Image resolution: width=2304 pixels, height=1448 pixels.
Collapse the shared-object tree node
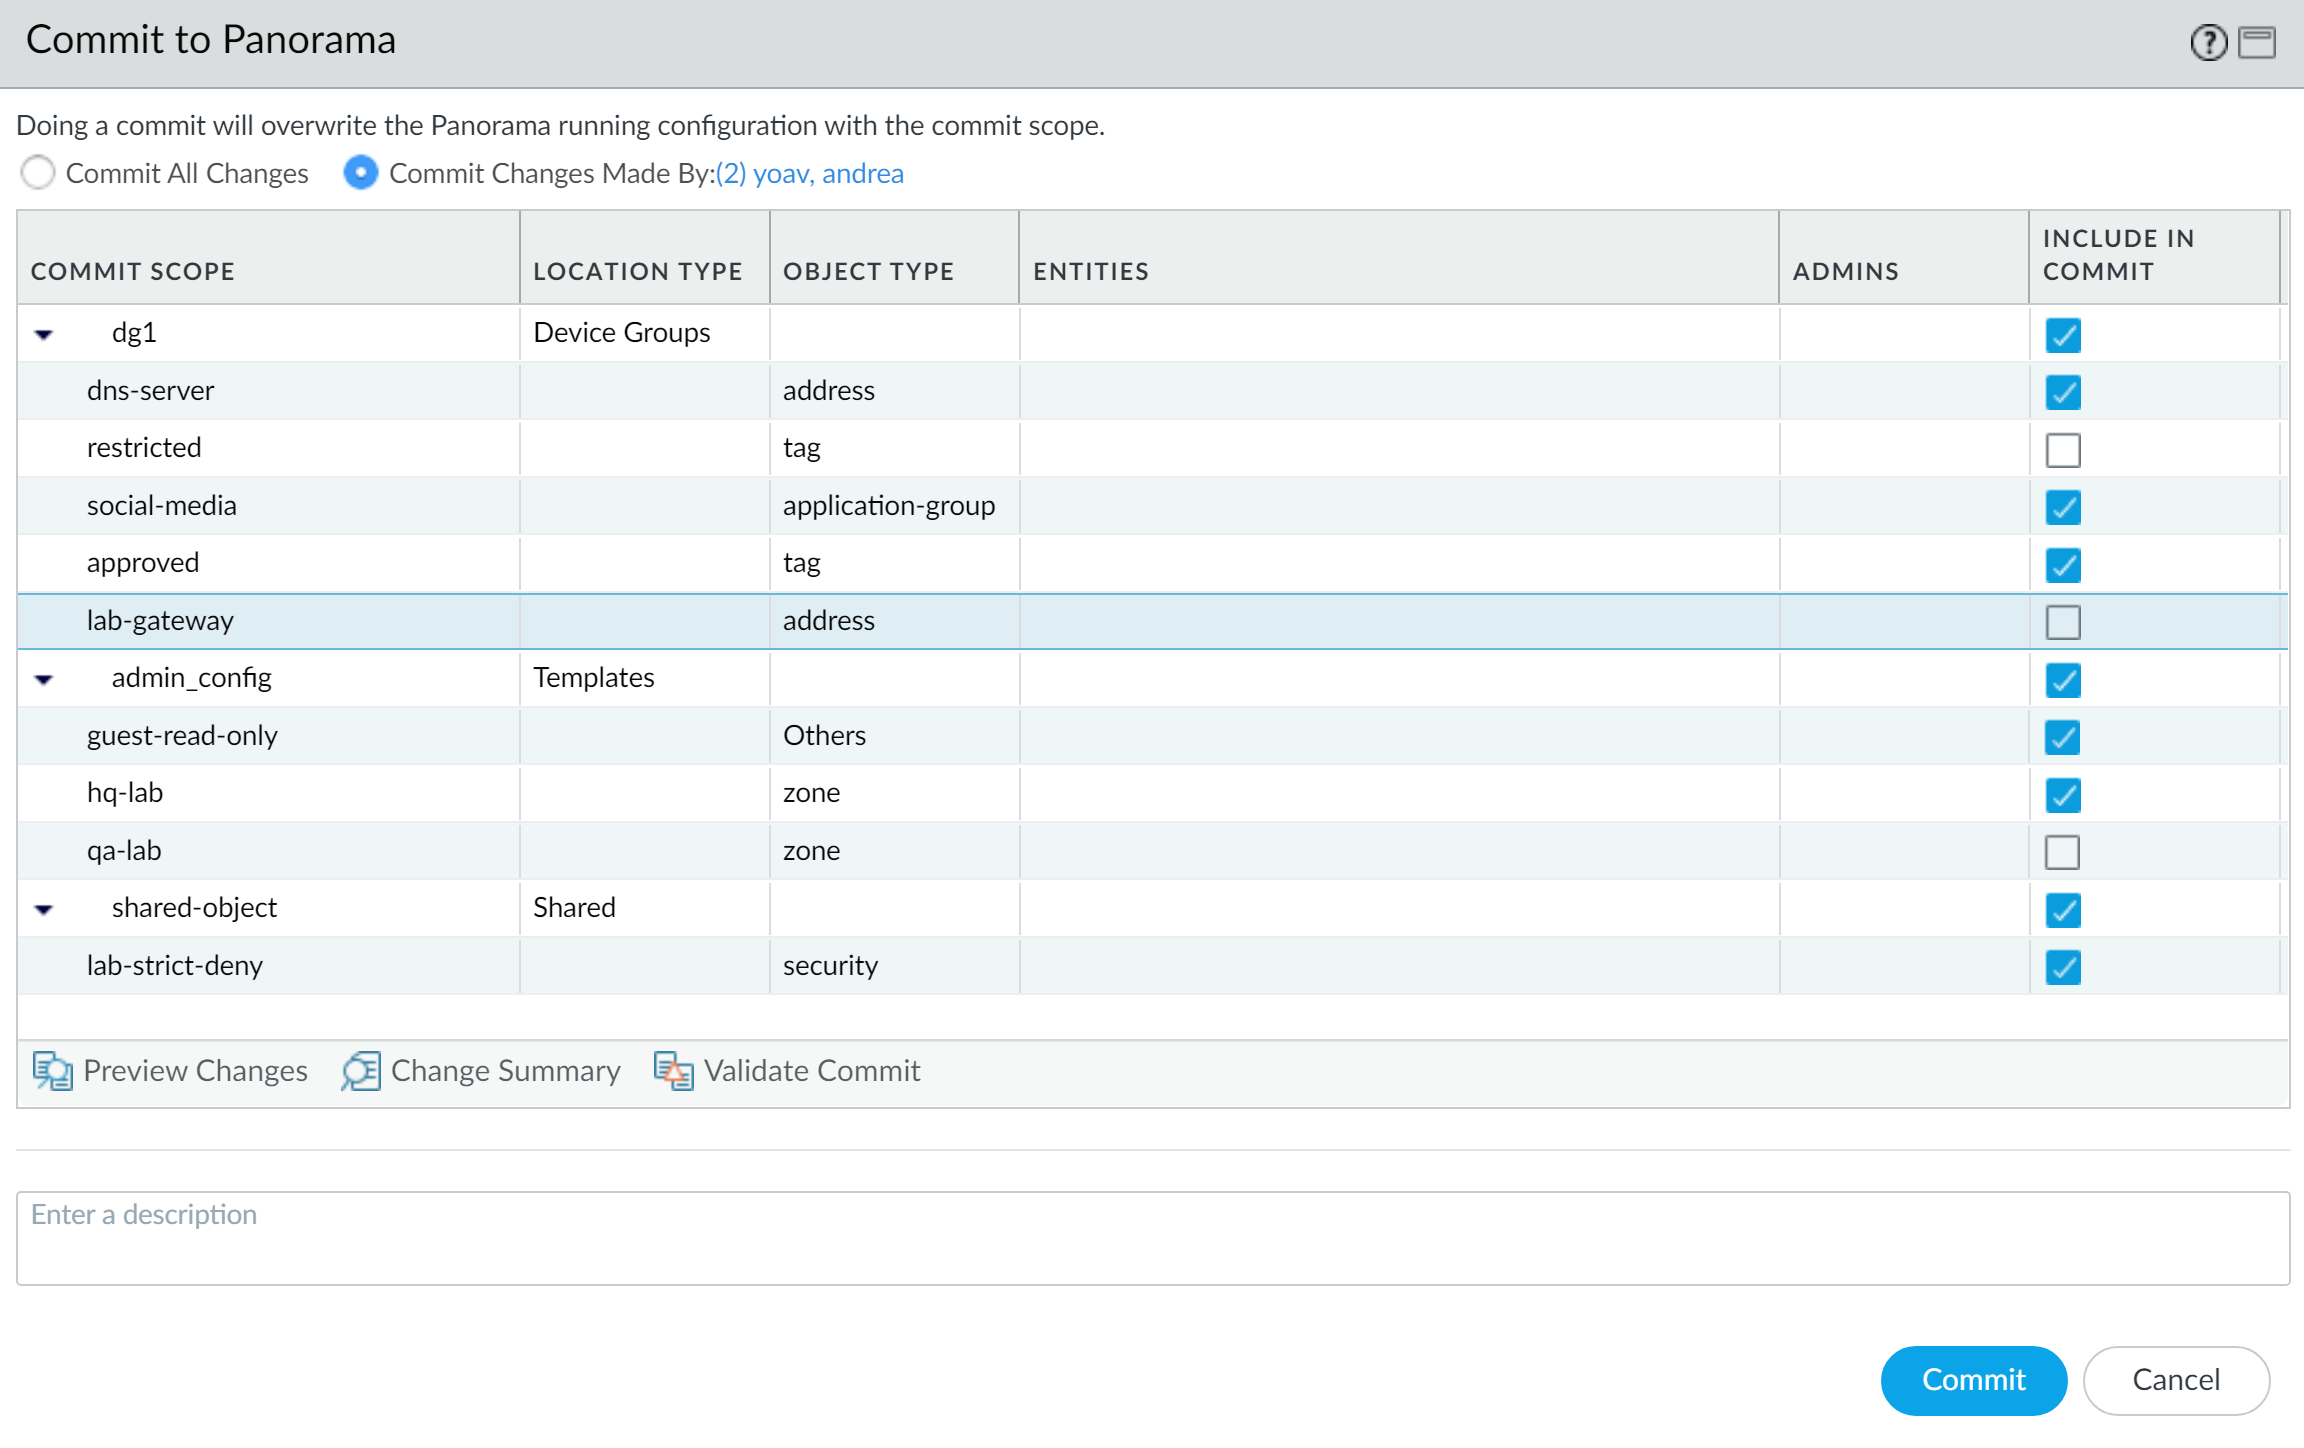click(x=44, y=909)
